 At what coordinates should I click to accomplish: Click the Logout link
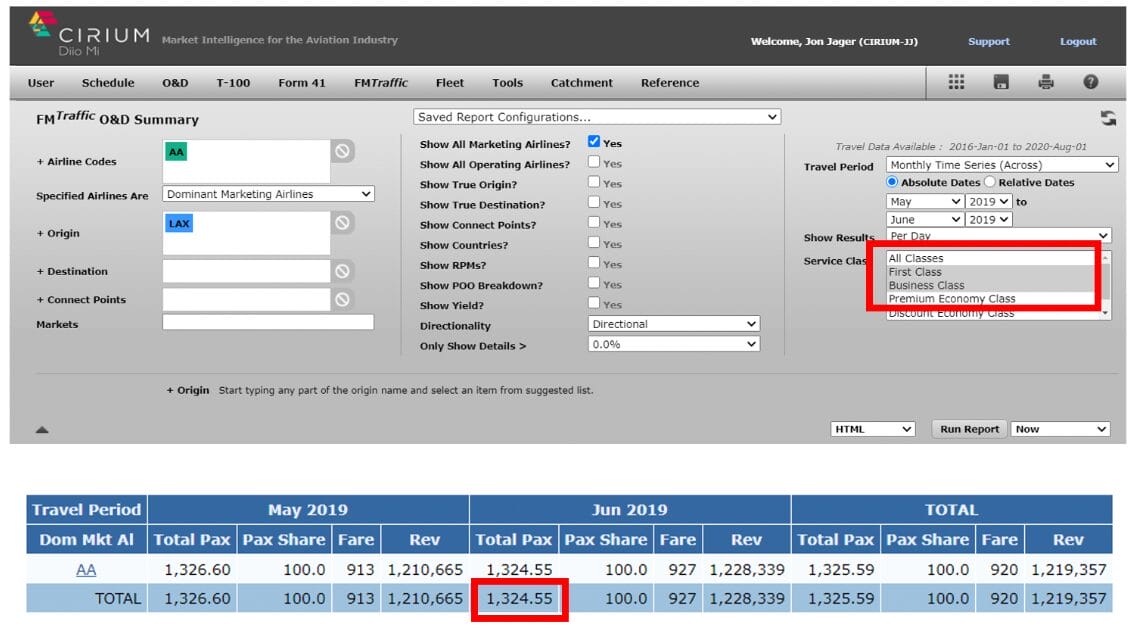(1078, 42)
